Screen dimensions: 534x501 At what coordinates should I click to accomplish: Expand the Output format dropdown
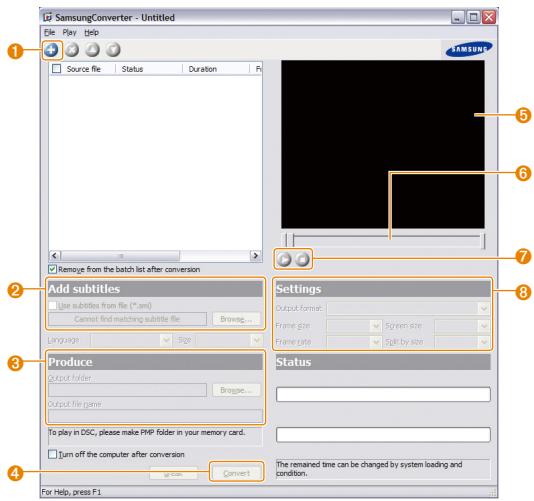point(484,309)
